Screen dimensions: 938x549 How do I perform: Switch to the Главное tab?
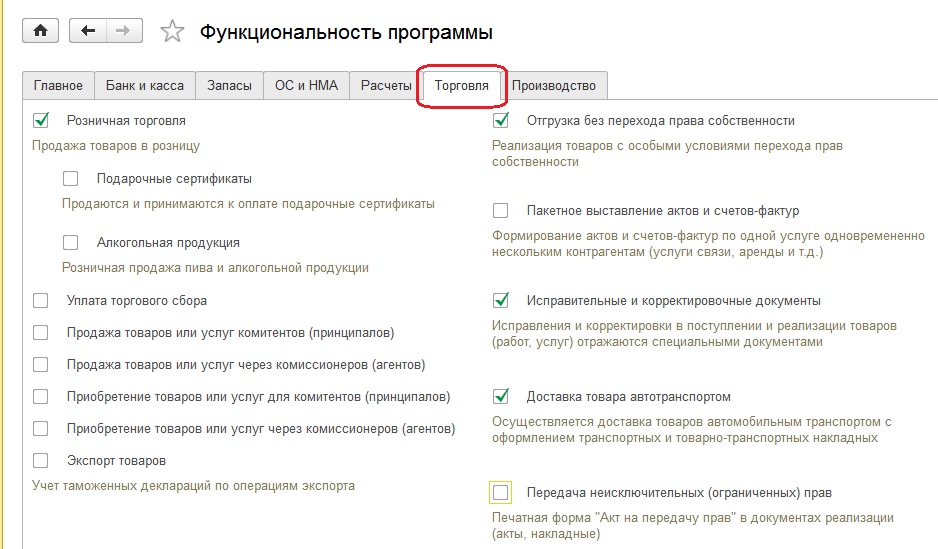tap(58, 86)
